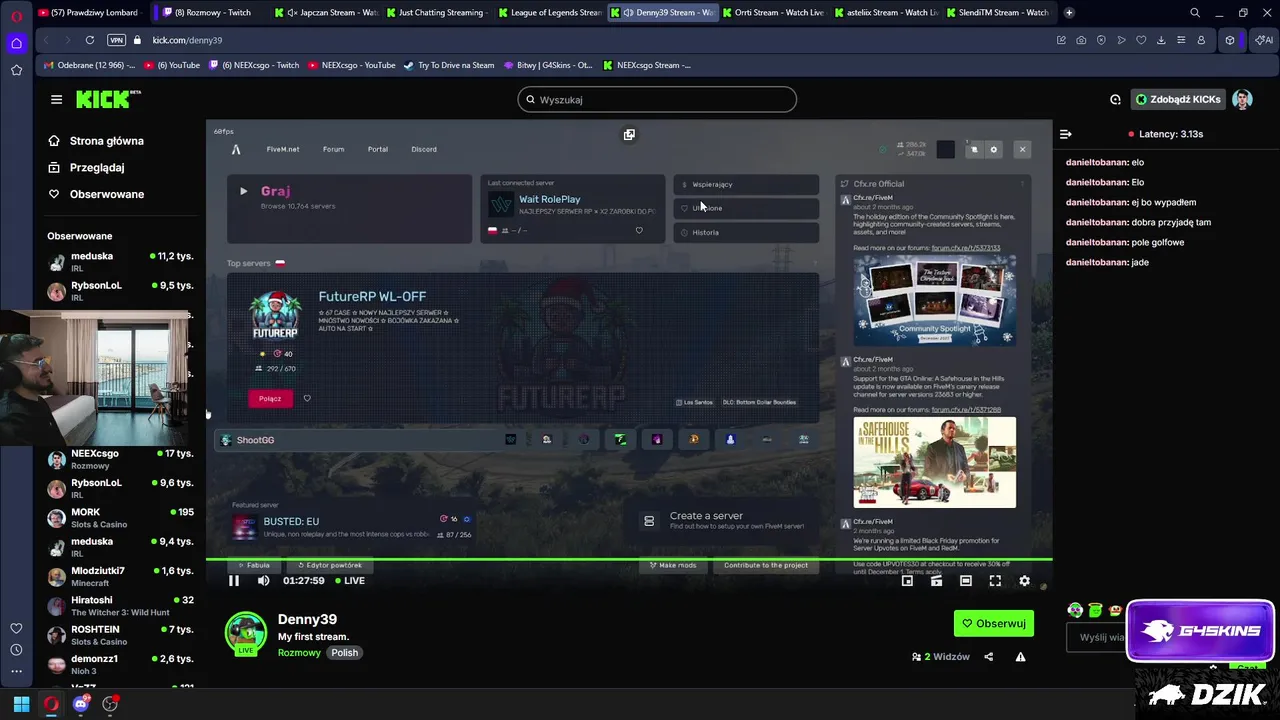Click the user avatar in Kick header
This screenshot has height=720, width=1280.
point(1242,99)
